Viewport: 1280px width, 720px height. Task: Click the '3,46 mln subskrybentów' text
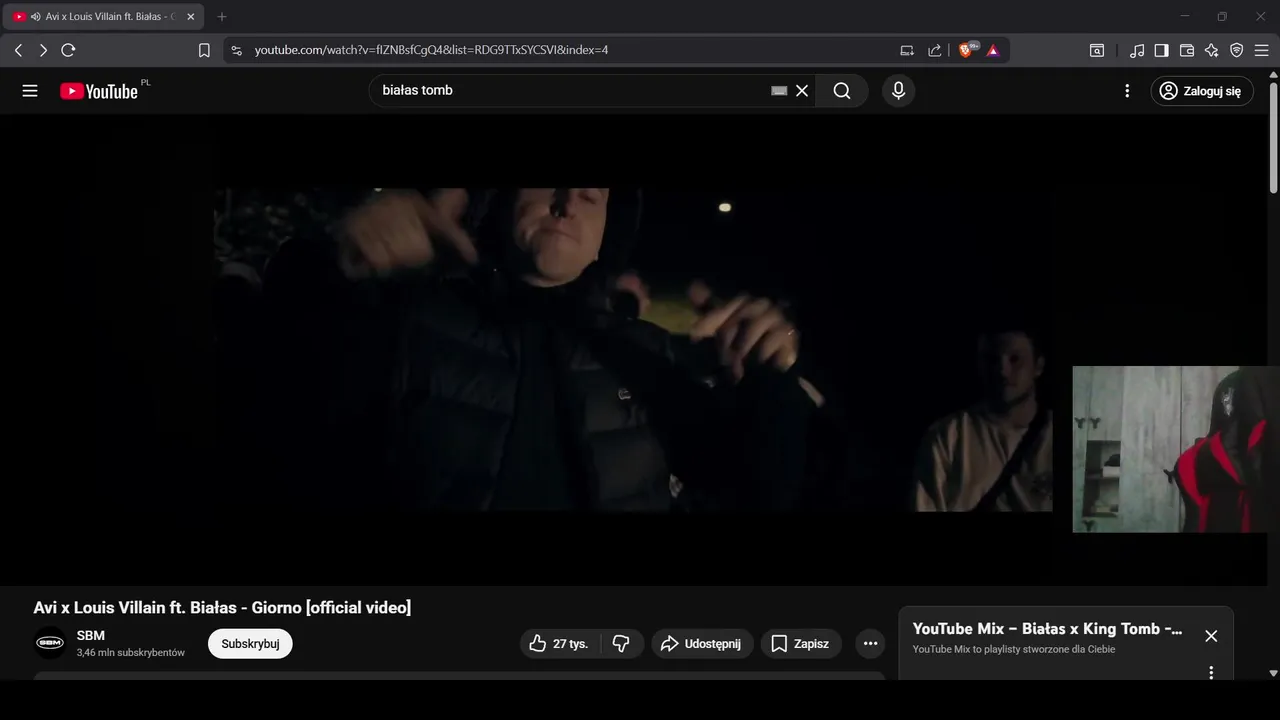pyautogui.click(x=131, y=652)
